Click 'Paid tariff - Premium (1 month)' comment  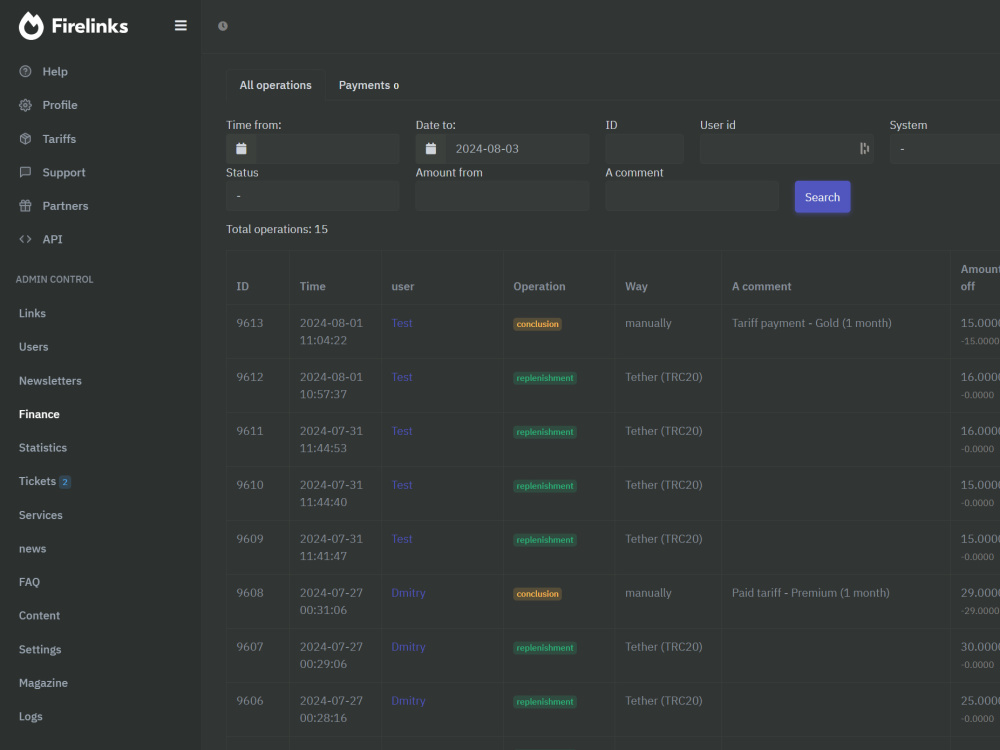pos(810,593)
